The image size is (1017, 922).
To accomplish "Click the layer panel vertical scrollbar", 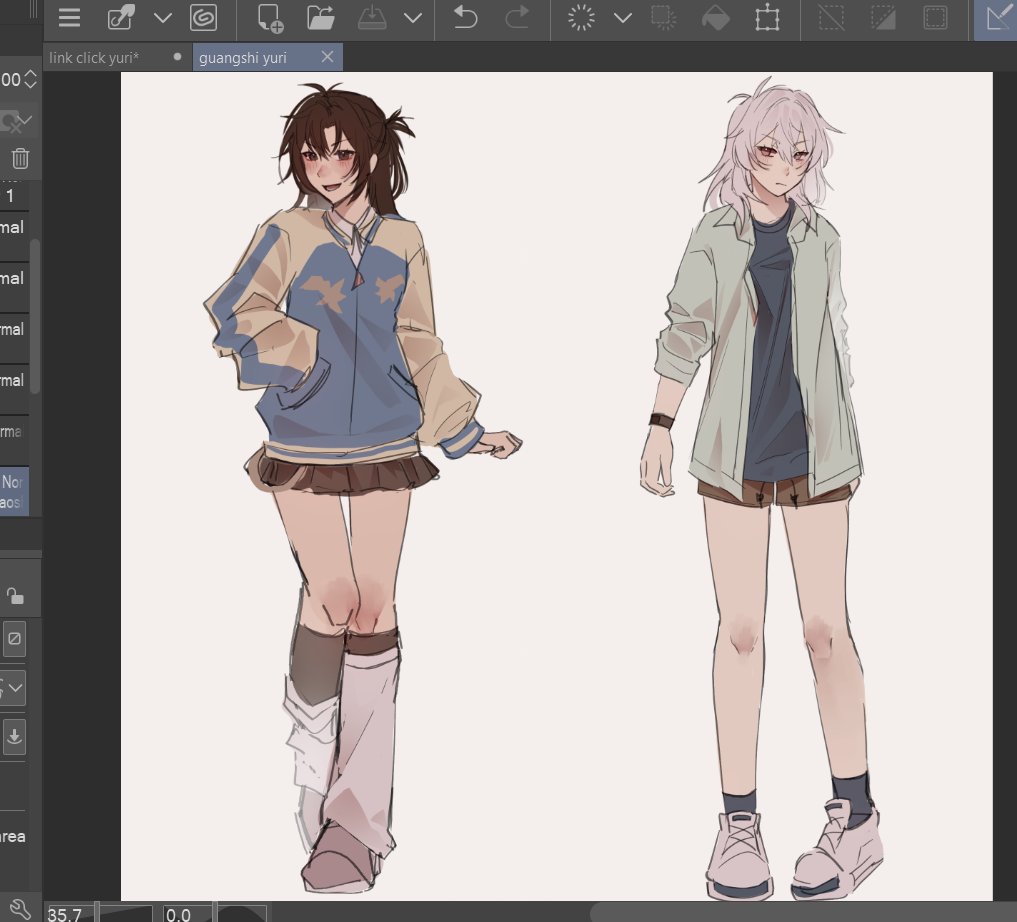I will point(36,316).
